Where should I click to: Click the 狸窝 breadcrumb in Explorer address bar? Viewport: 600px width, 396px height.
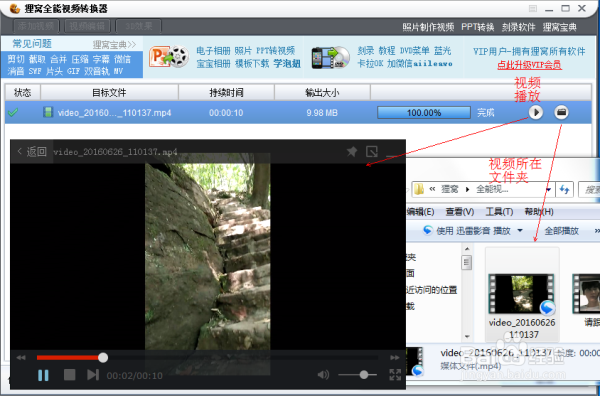449,189
